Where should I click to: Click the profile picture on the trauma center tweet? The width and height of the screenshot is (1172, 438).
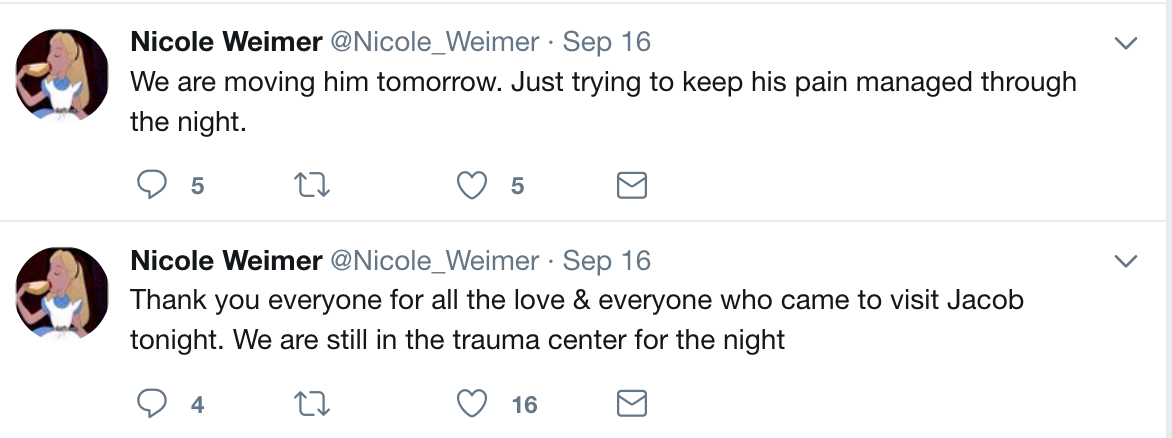point(62,293)
